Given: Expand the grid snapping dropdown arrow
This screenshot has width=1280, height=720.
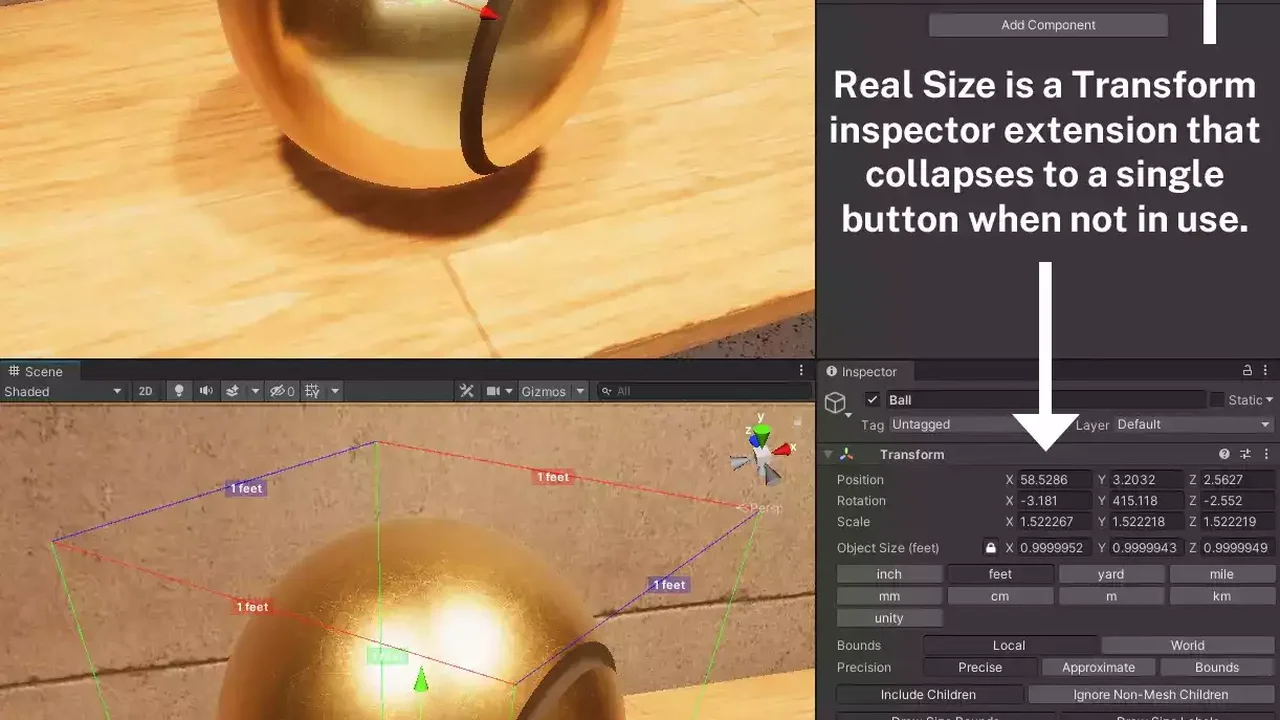Looking at the screenshot, I should (335, 391).
